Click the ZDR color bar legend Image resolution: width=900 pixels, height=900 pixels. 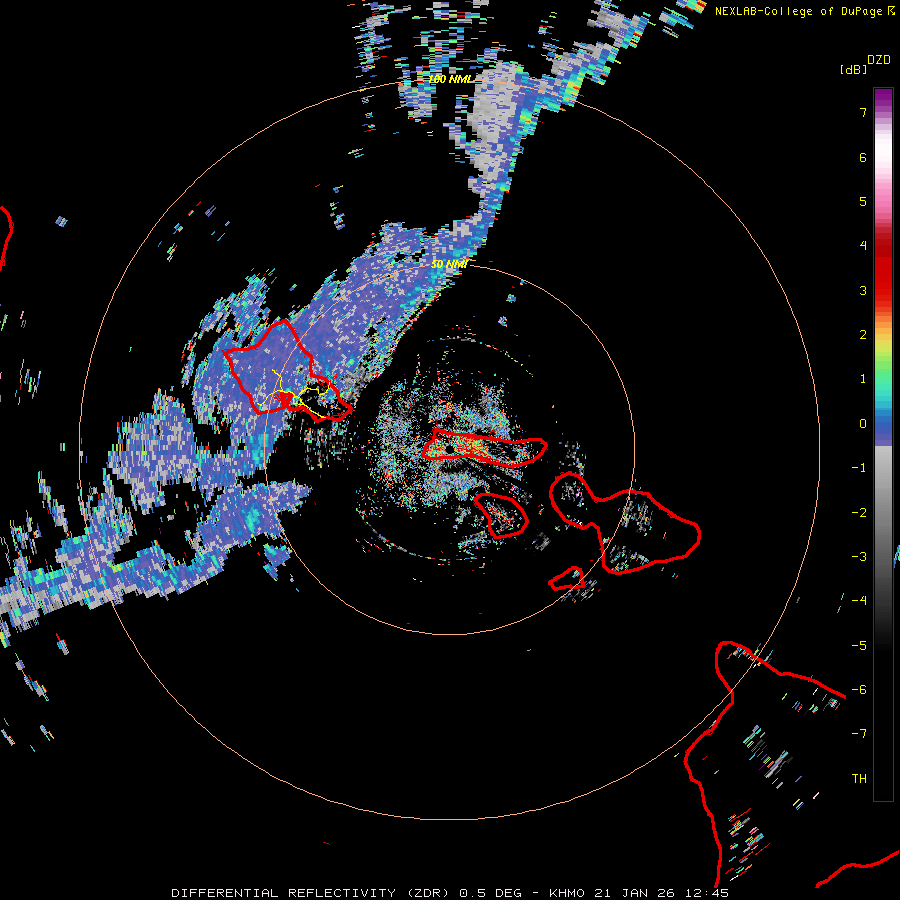click(x=883, y=444)
